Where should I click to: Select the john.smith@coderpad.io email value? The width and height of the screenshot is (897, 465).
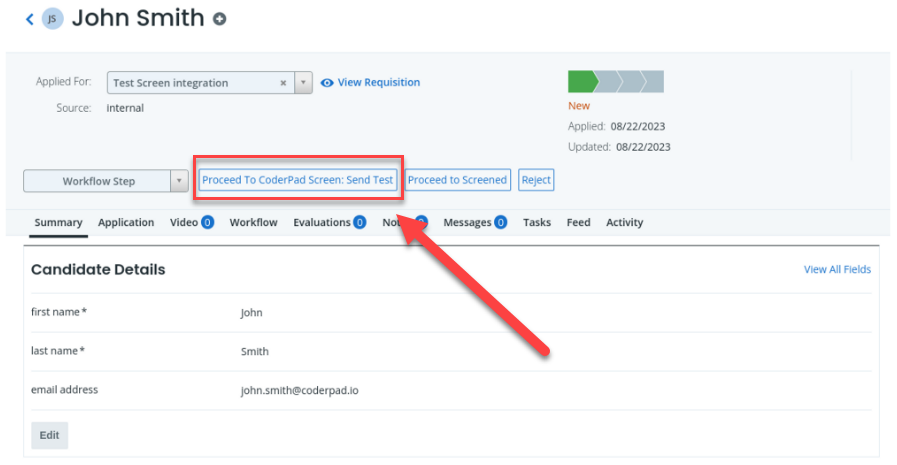(x=299, y=391)
